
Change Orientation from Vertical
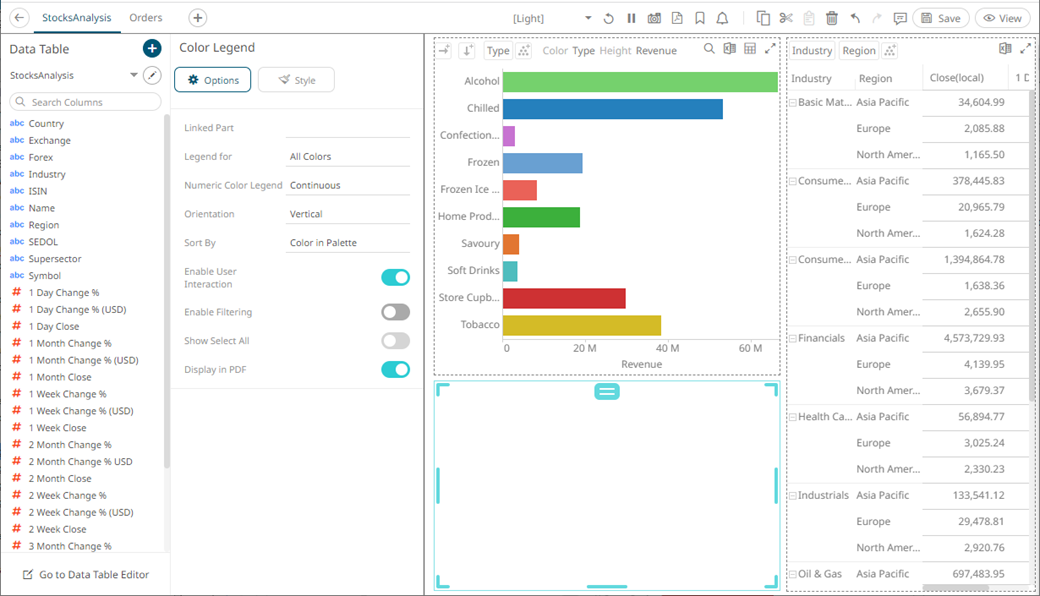coord(348,214)
